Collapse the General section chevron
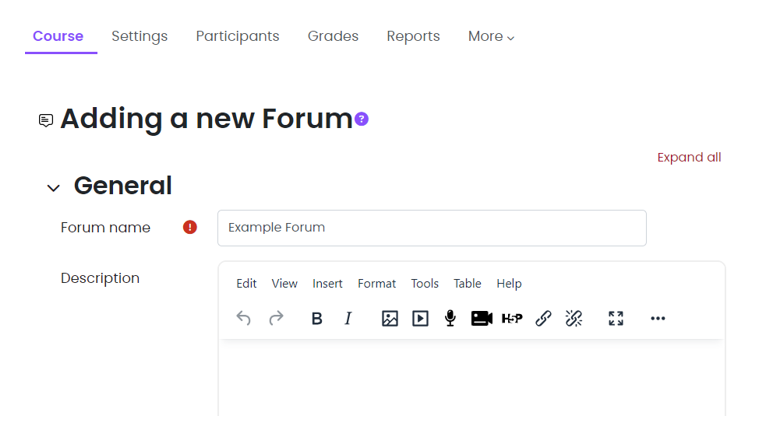 coord(53,188)
